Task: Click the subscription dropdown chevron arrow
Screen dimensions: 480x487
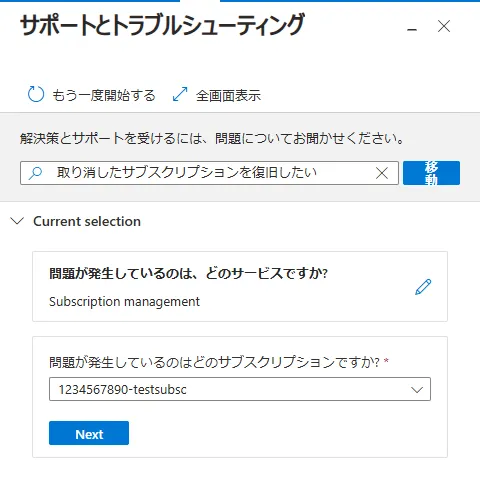Action: [x=417, y=389]
